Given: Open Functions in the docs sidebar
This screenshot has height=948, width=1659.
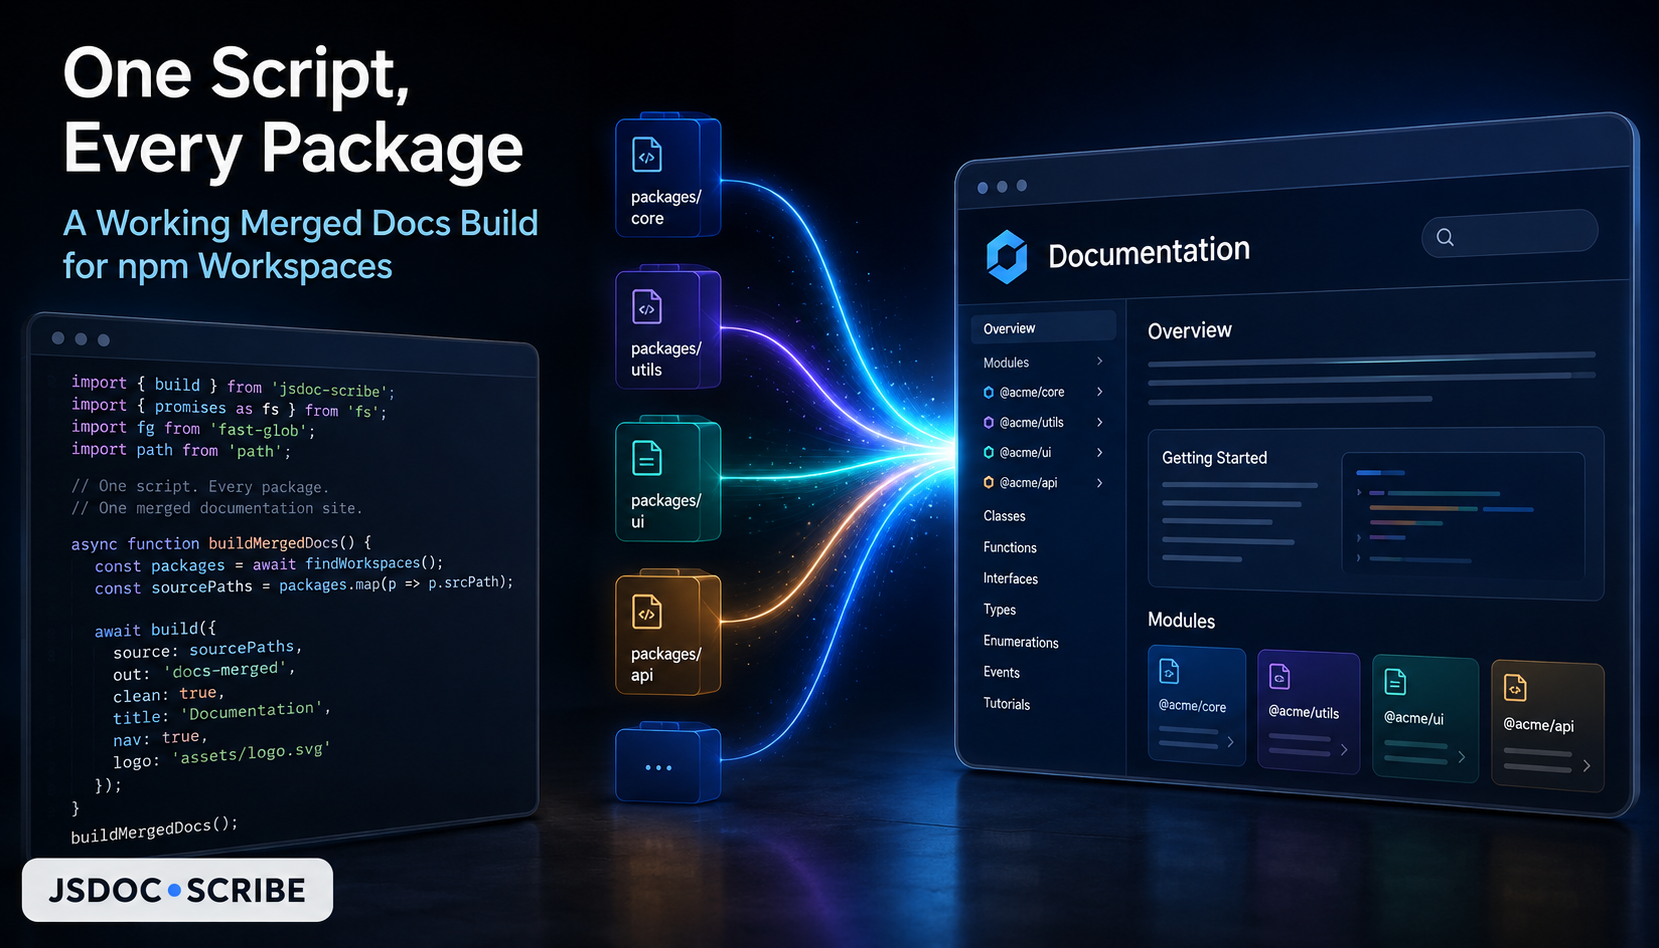Looking at the screenshot, I should click(1010, 547).
